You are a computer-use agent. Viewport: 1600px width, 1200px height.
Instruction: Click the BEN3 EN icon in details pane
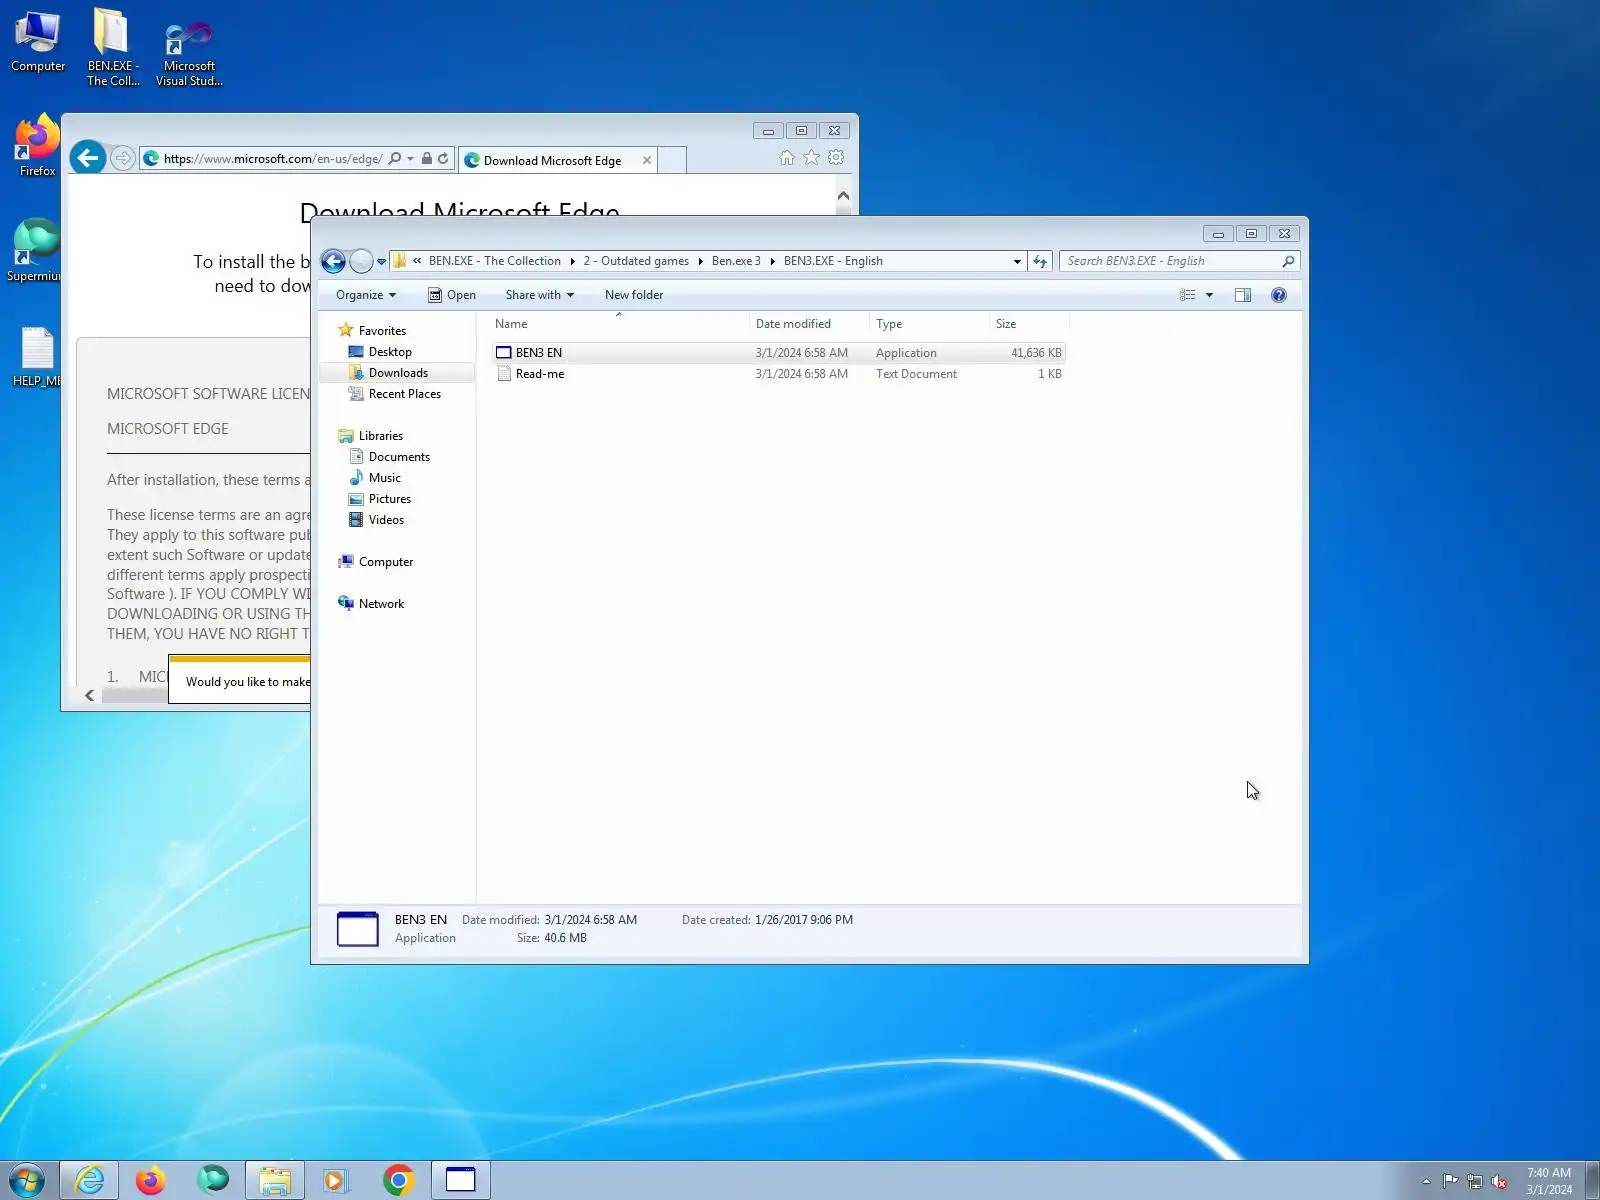pyautogui.click(x=357, y=929)
